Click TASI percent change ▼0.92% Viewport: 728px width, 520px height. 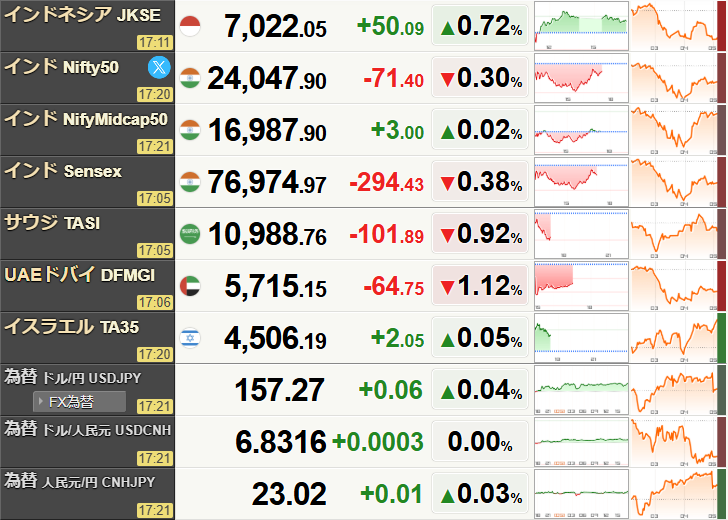click(x=480, y=234)
